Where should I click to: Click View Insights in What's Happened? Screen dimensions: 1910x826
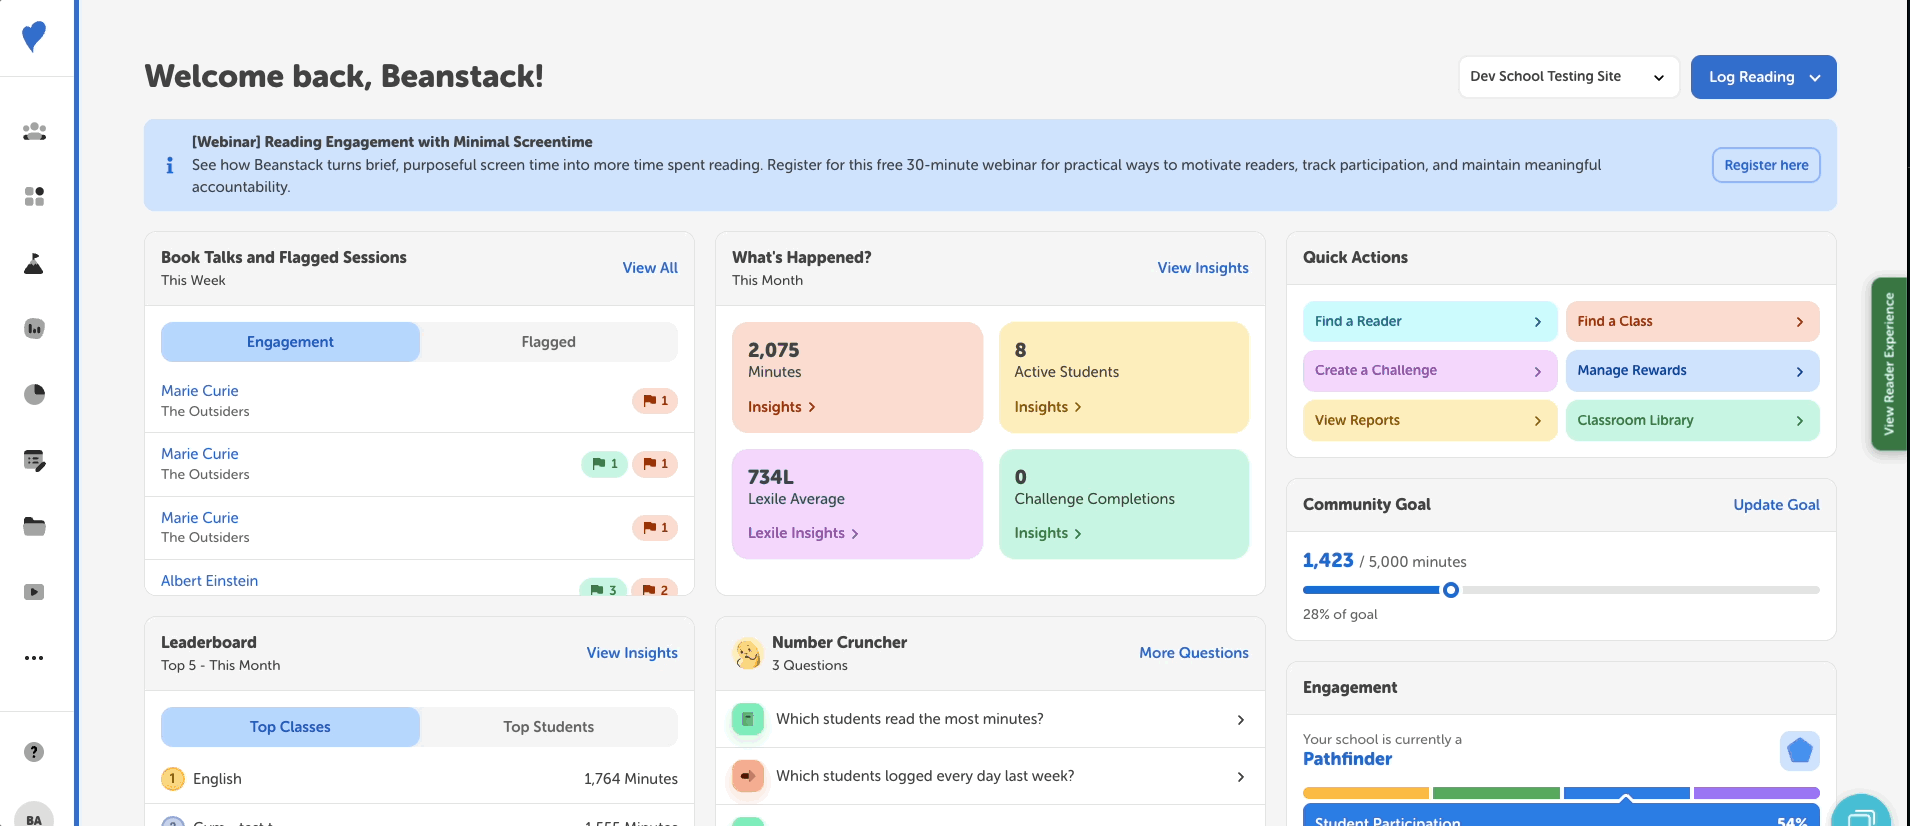tap(1203, 268)
